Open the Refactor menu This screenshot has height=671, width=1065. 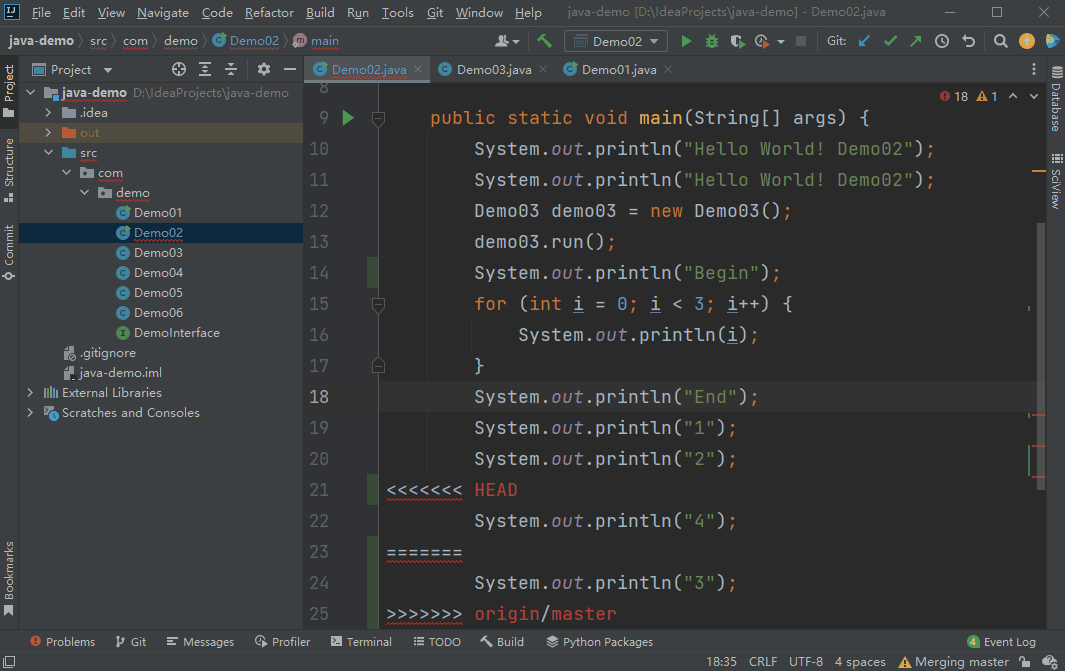[269, 13]
